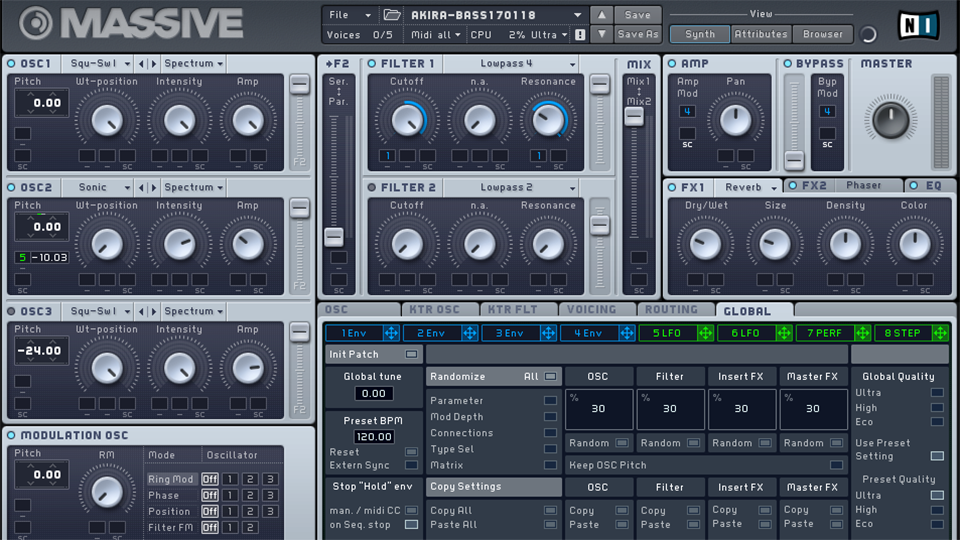
Task: Click the OSC1 Wt-position knob
Action: pyautogui.click(x=107, y=119)
